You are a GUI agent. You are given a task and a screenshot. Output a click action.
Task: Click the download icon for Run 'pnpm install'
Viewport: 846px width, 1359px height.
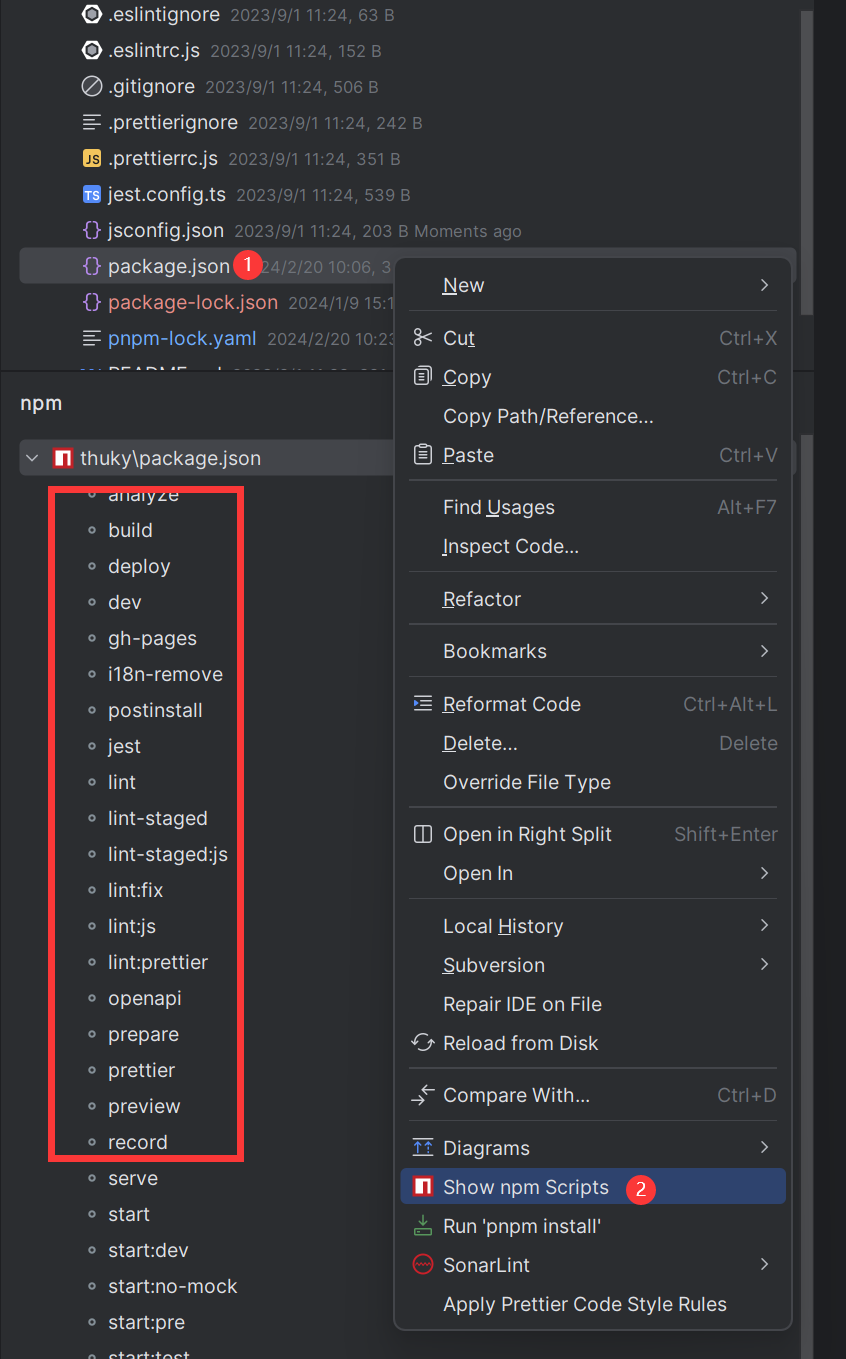tap(423, 1226)
